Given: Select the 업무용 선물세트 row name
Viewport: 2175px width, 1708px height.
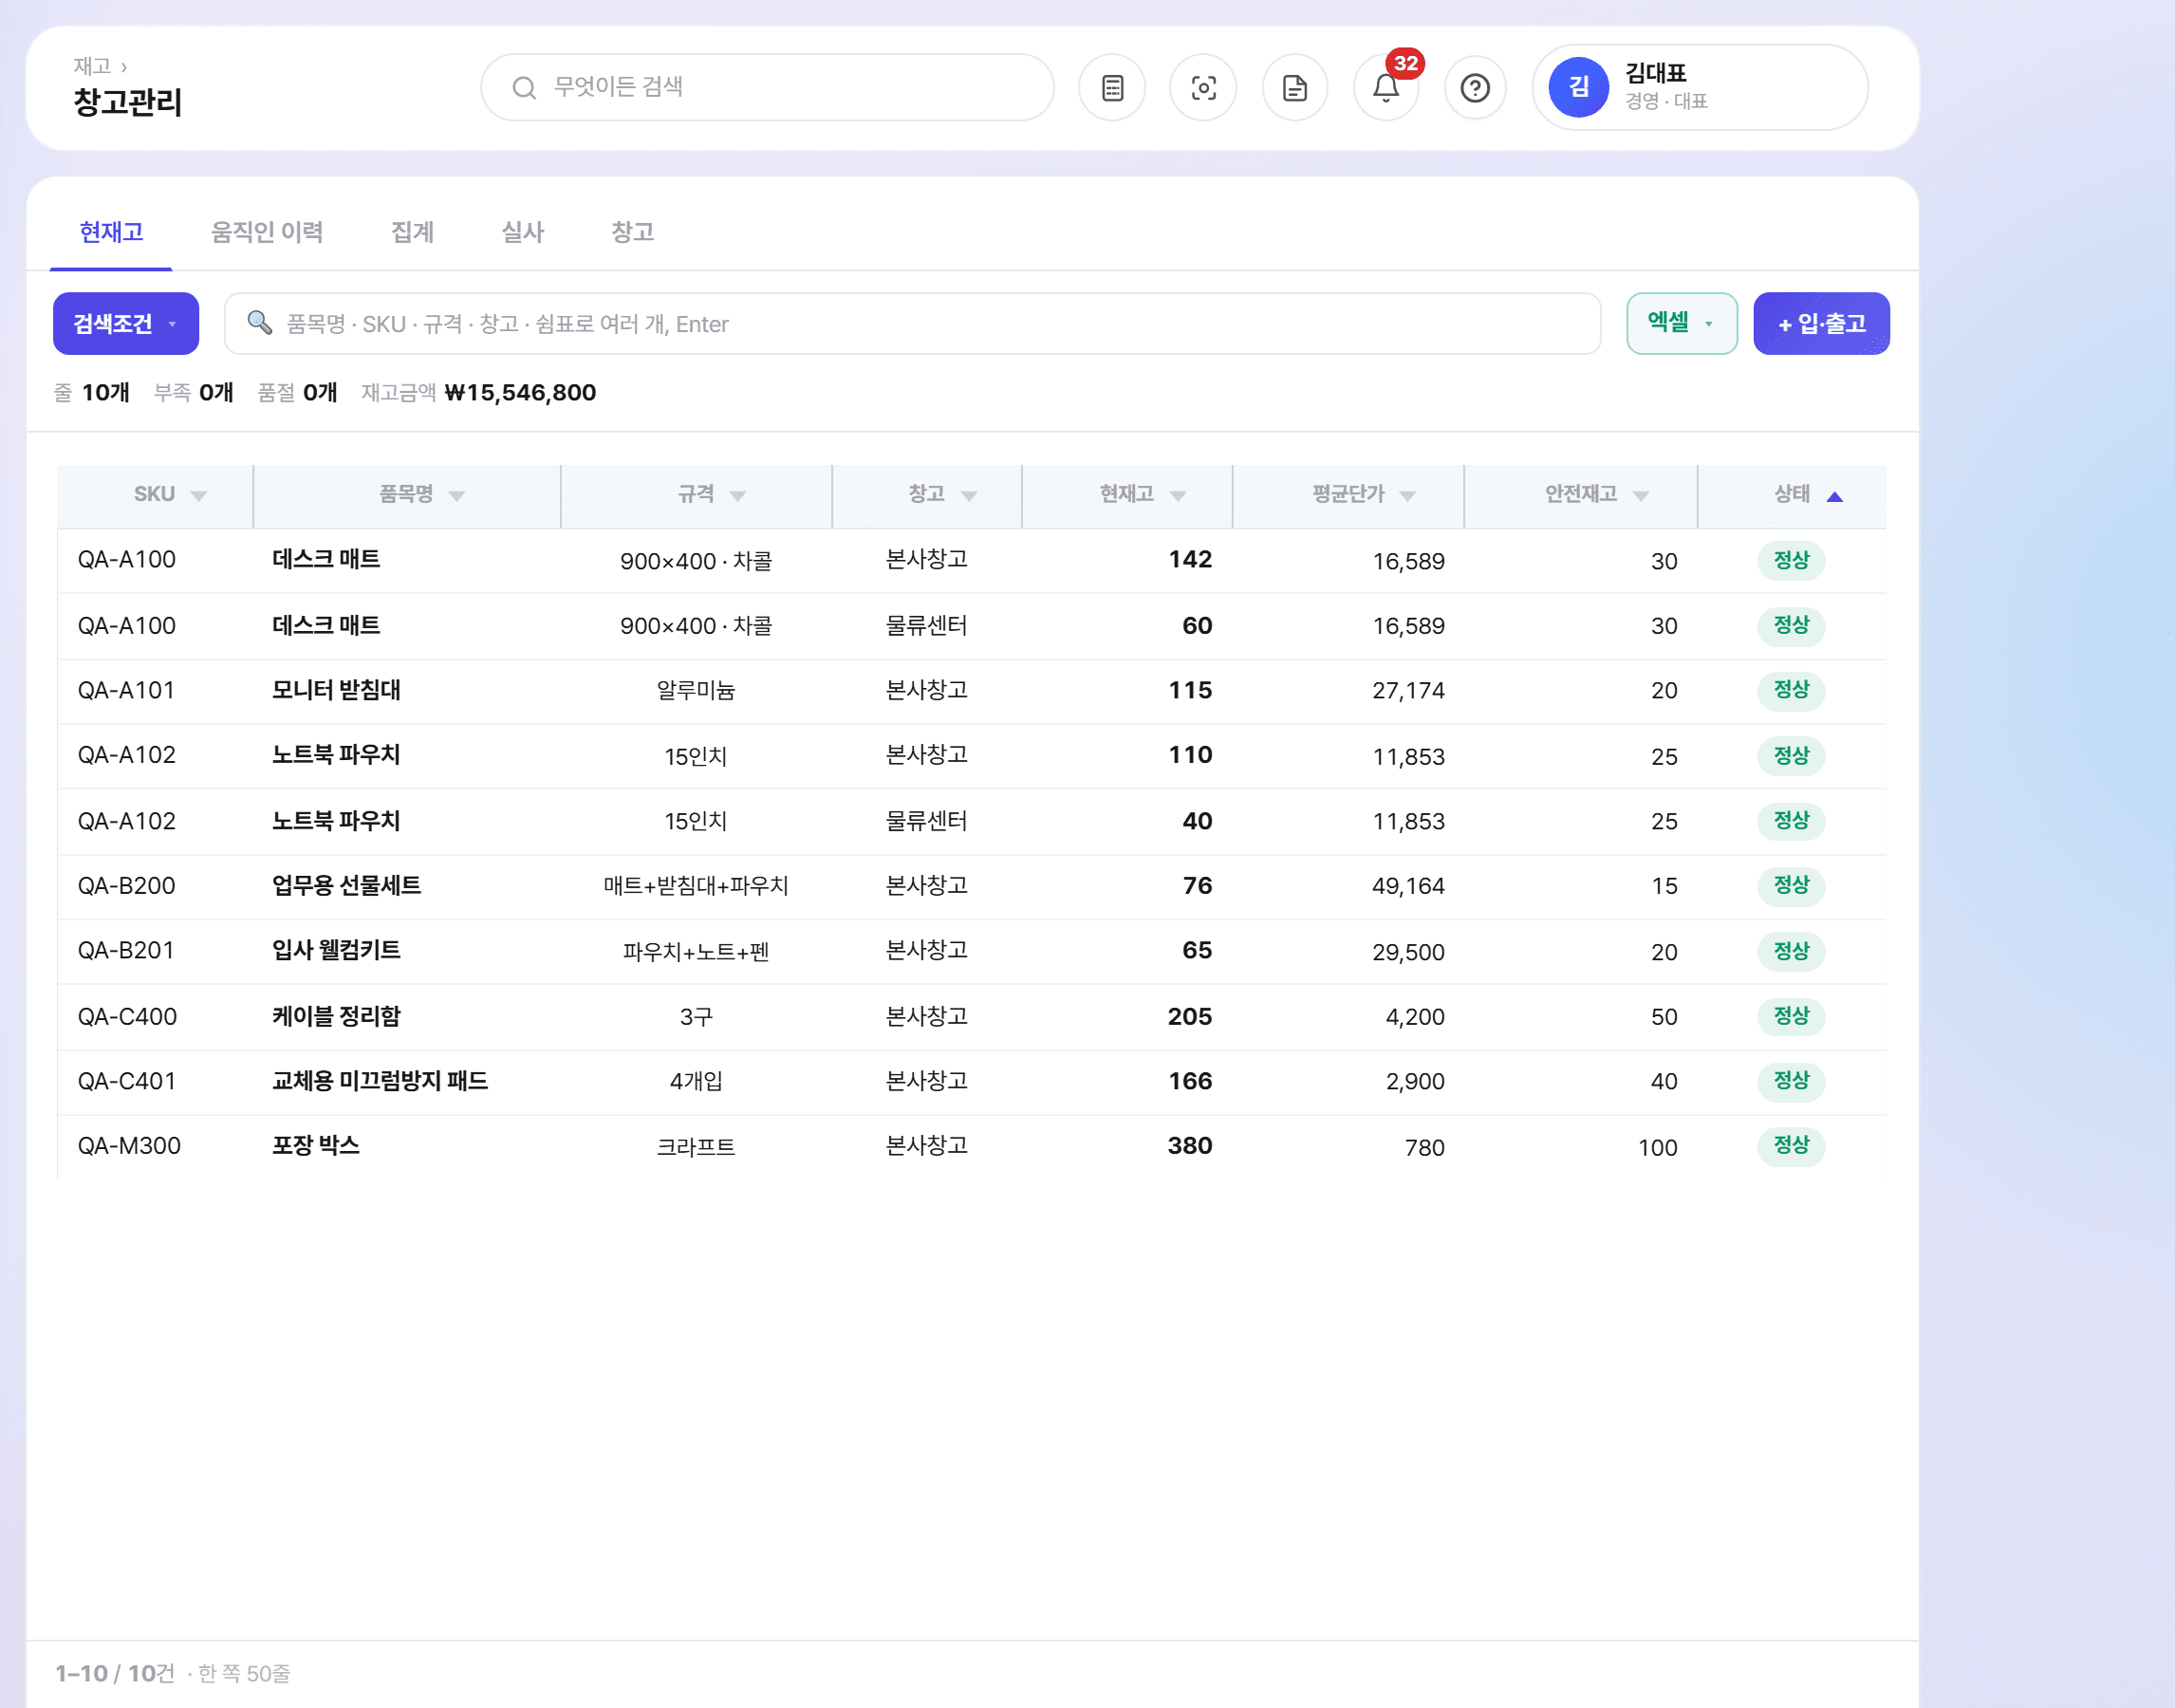Looking at the screenshot, I should pos(346,885).
